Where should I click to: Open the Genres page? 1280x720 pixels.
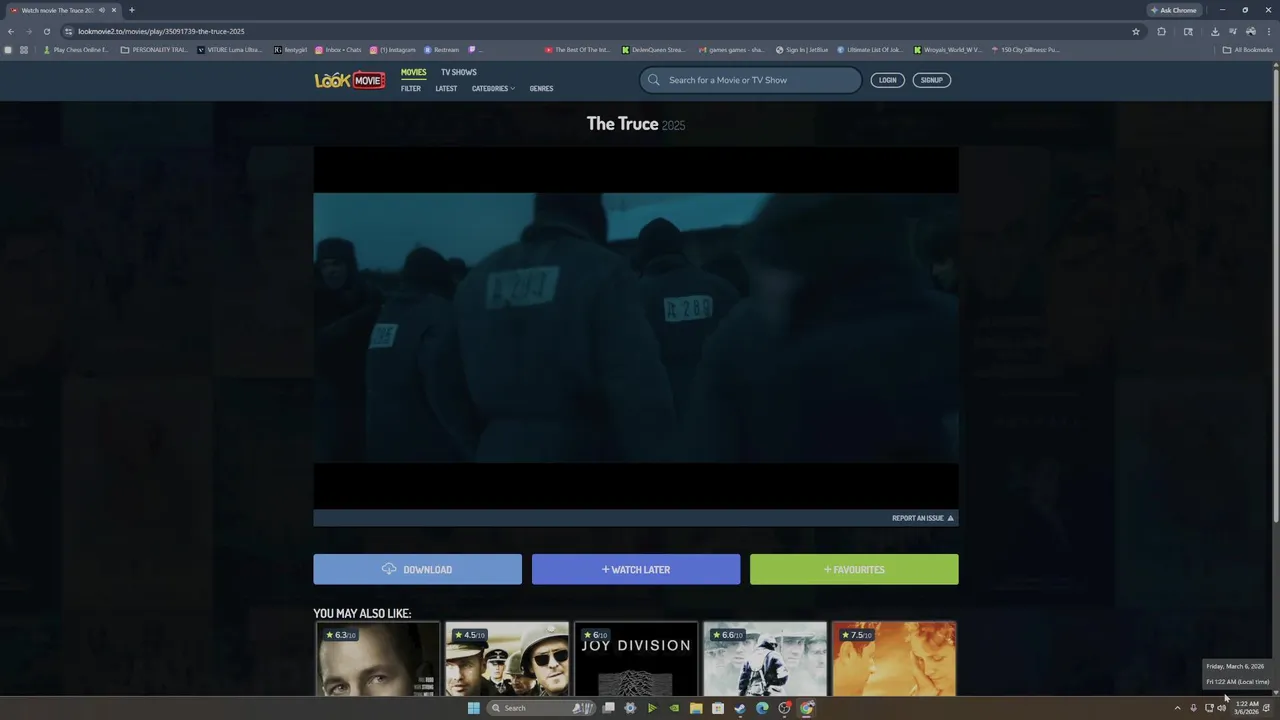point(541,88)
